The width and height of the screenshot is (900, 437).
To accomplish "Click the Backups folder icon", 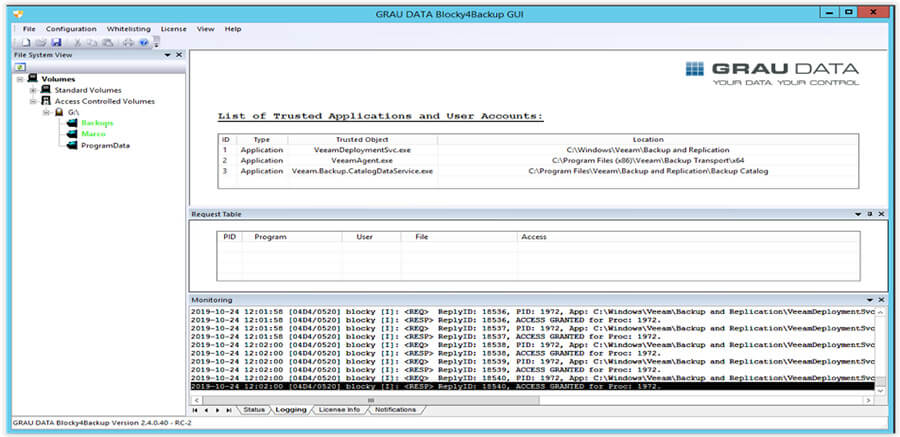I will [72, 123].
